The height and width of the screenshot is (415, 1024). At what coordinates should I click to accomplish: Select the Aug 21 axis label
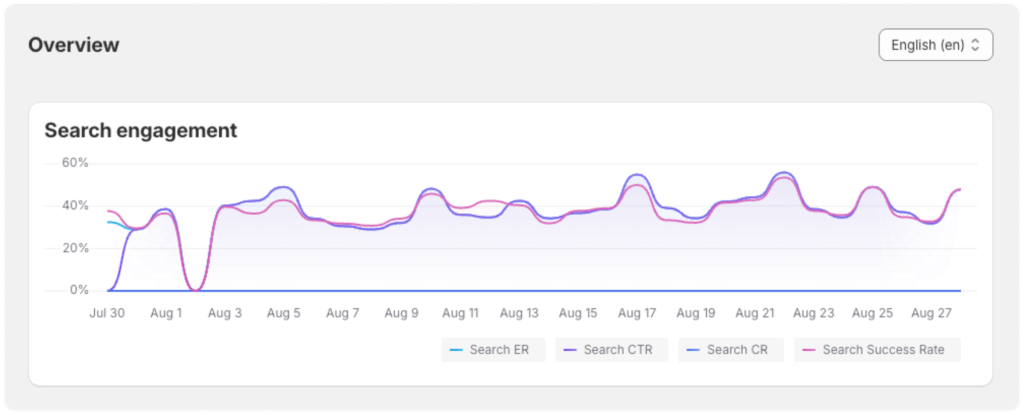click(754, 314)
